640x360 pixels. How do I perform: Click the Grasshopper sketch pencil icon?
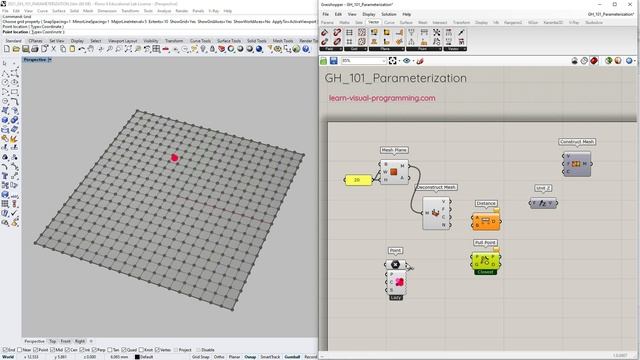pyautogui.click(x=420, y=61)
